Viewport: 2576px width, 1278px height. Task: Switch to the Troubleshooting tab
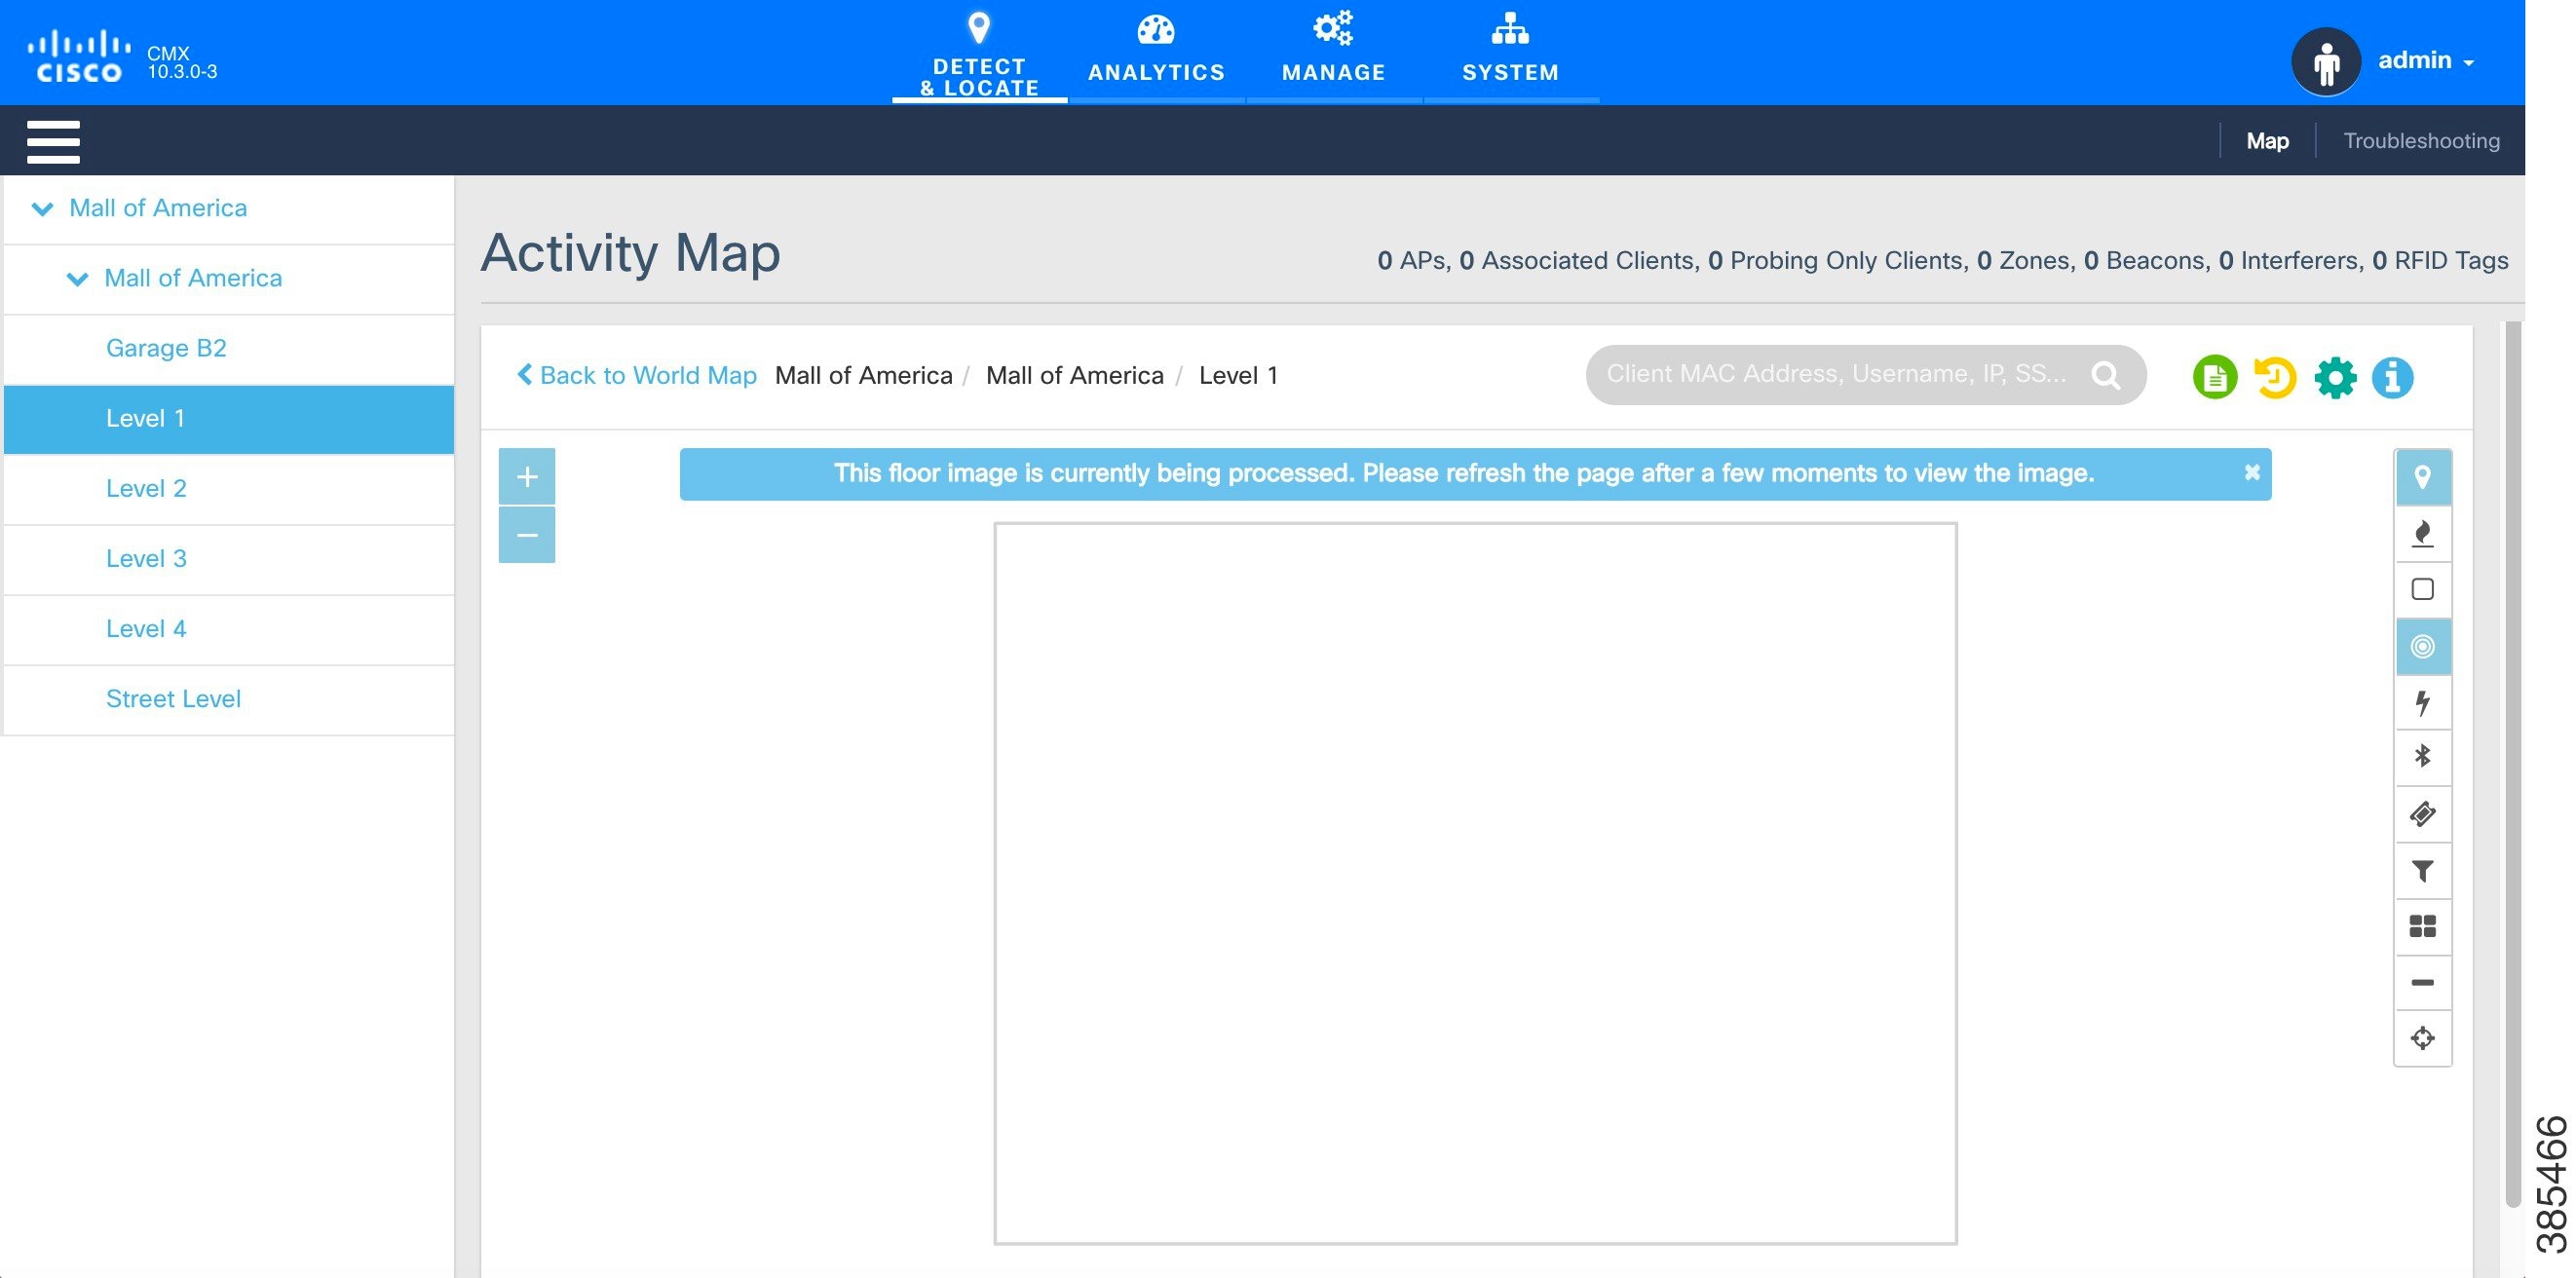pyautogui.click(x=2421, y=140)
